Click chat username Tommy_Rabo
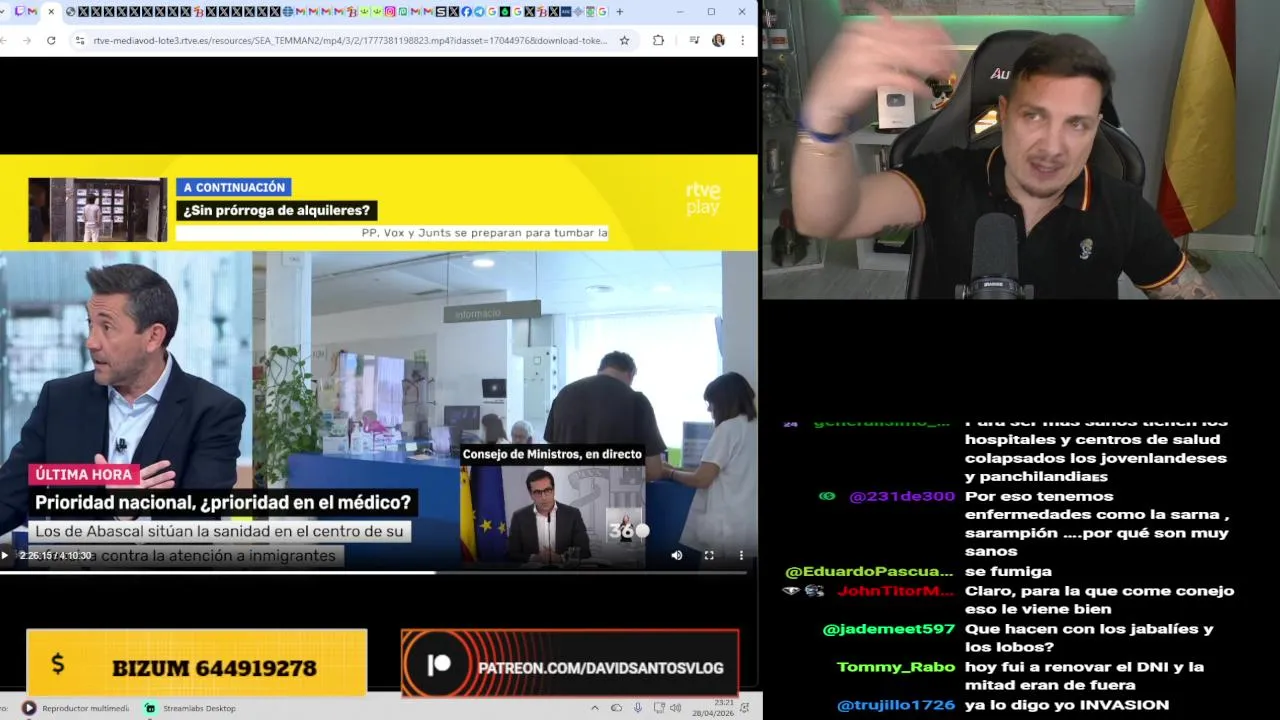This screenshot has height=720, width=1280. tap(895, 667)
